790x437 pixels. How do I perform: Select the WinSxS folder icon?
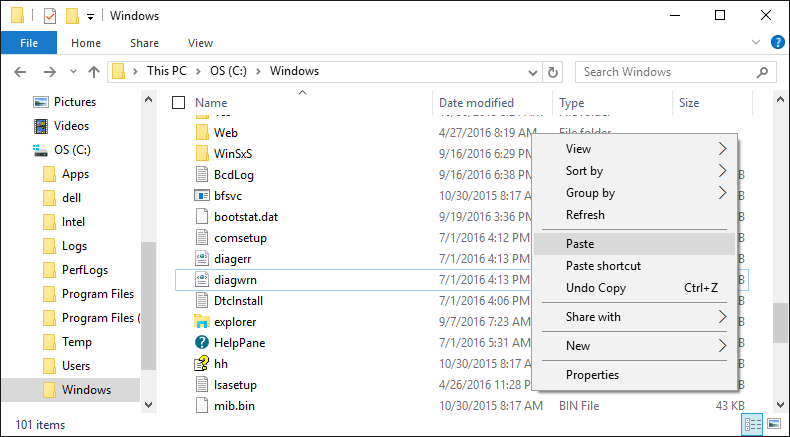click(202, 153)
